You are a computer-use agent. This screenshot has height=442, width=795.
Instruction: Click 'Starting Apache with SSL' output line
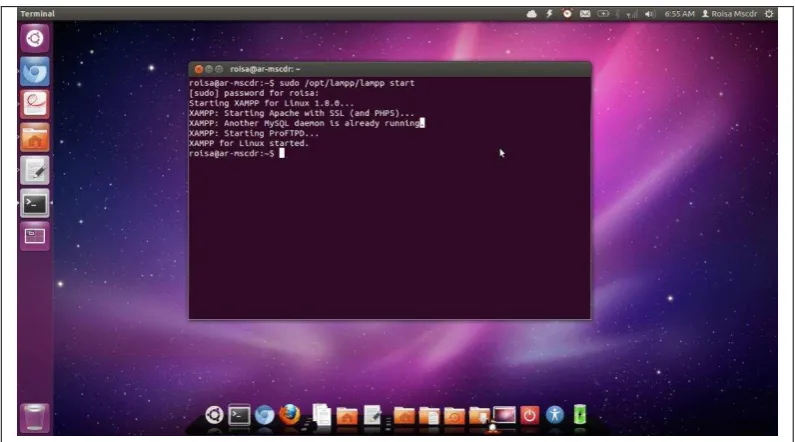302,113
